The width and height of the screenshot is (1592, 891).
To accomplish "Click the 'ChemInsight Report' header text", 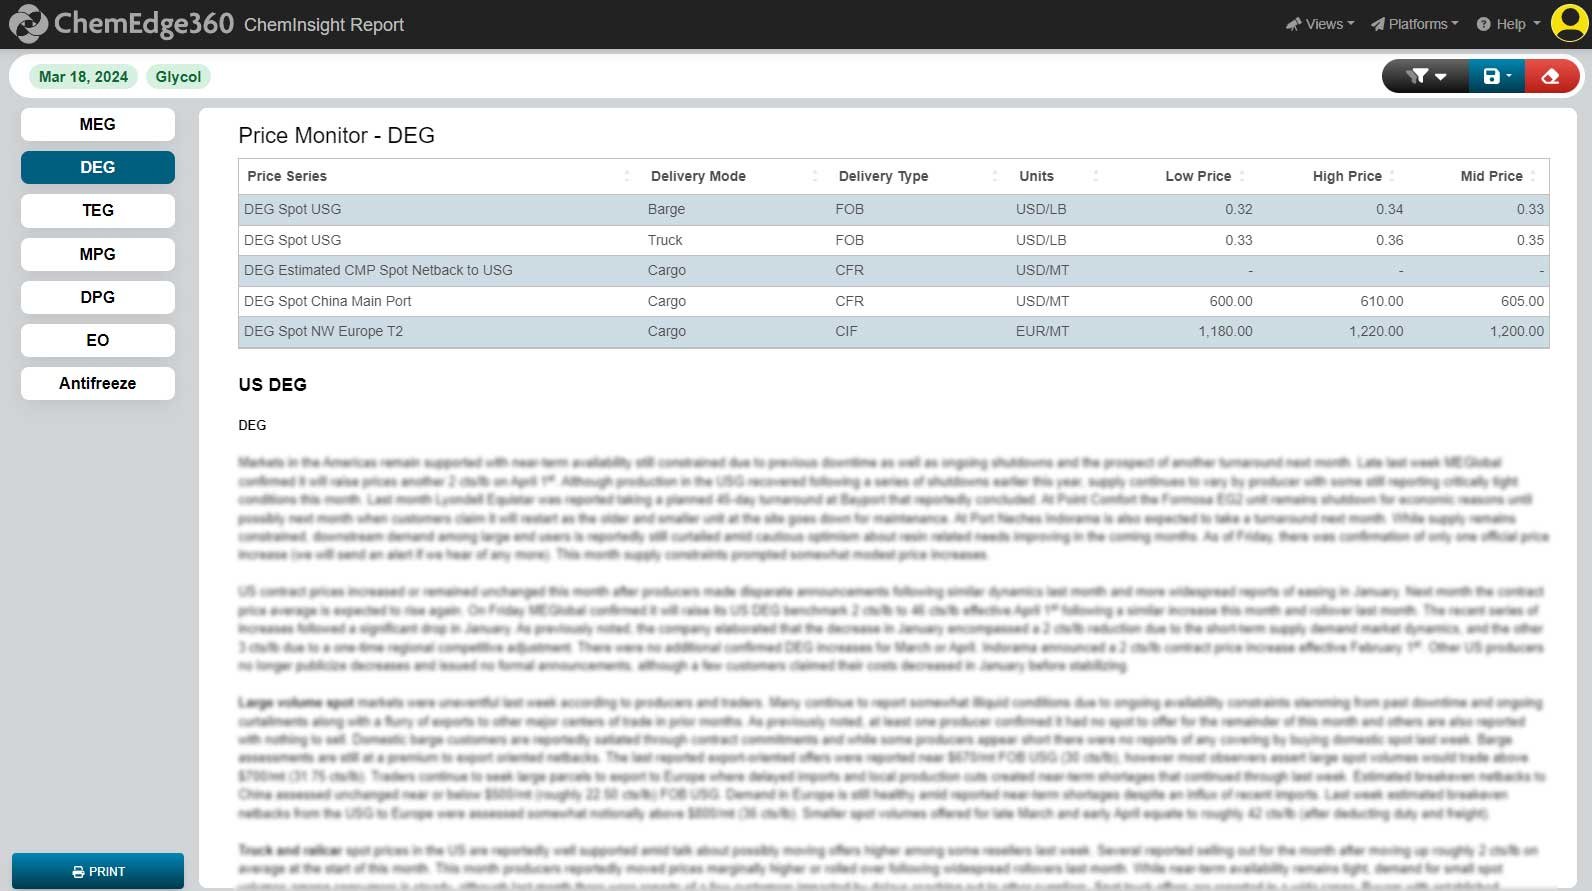I will [x=324, y=25].
